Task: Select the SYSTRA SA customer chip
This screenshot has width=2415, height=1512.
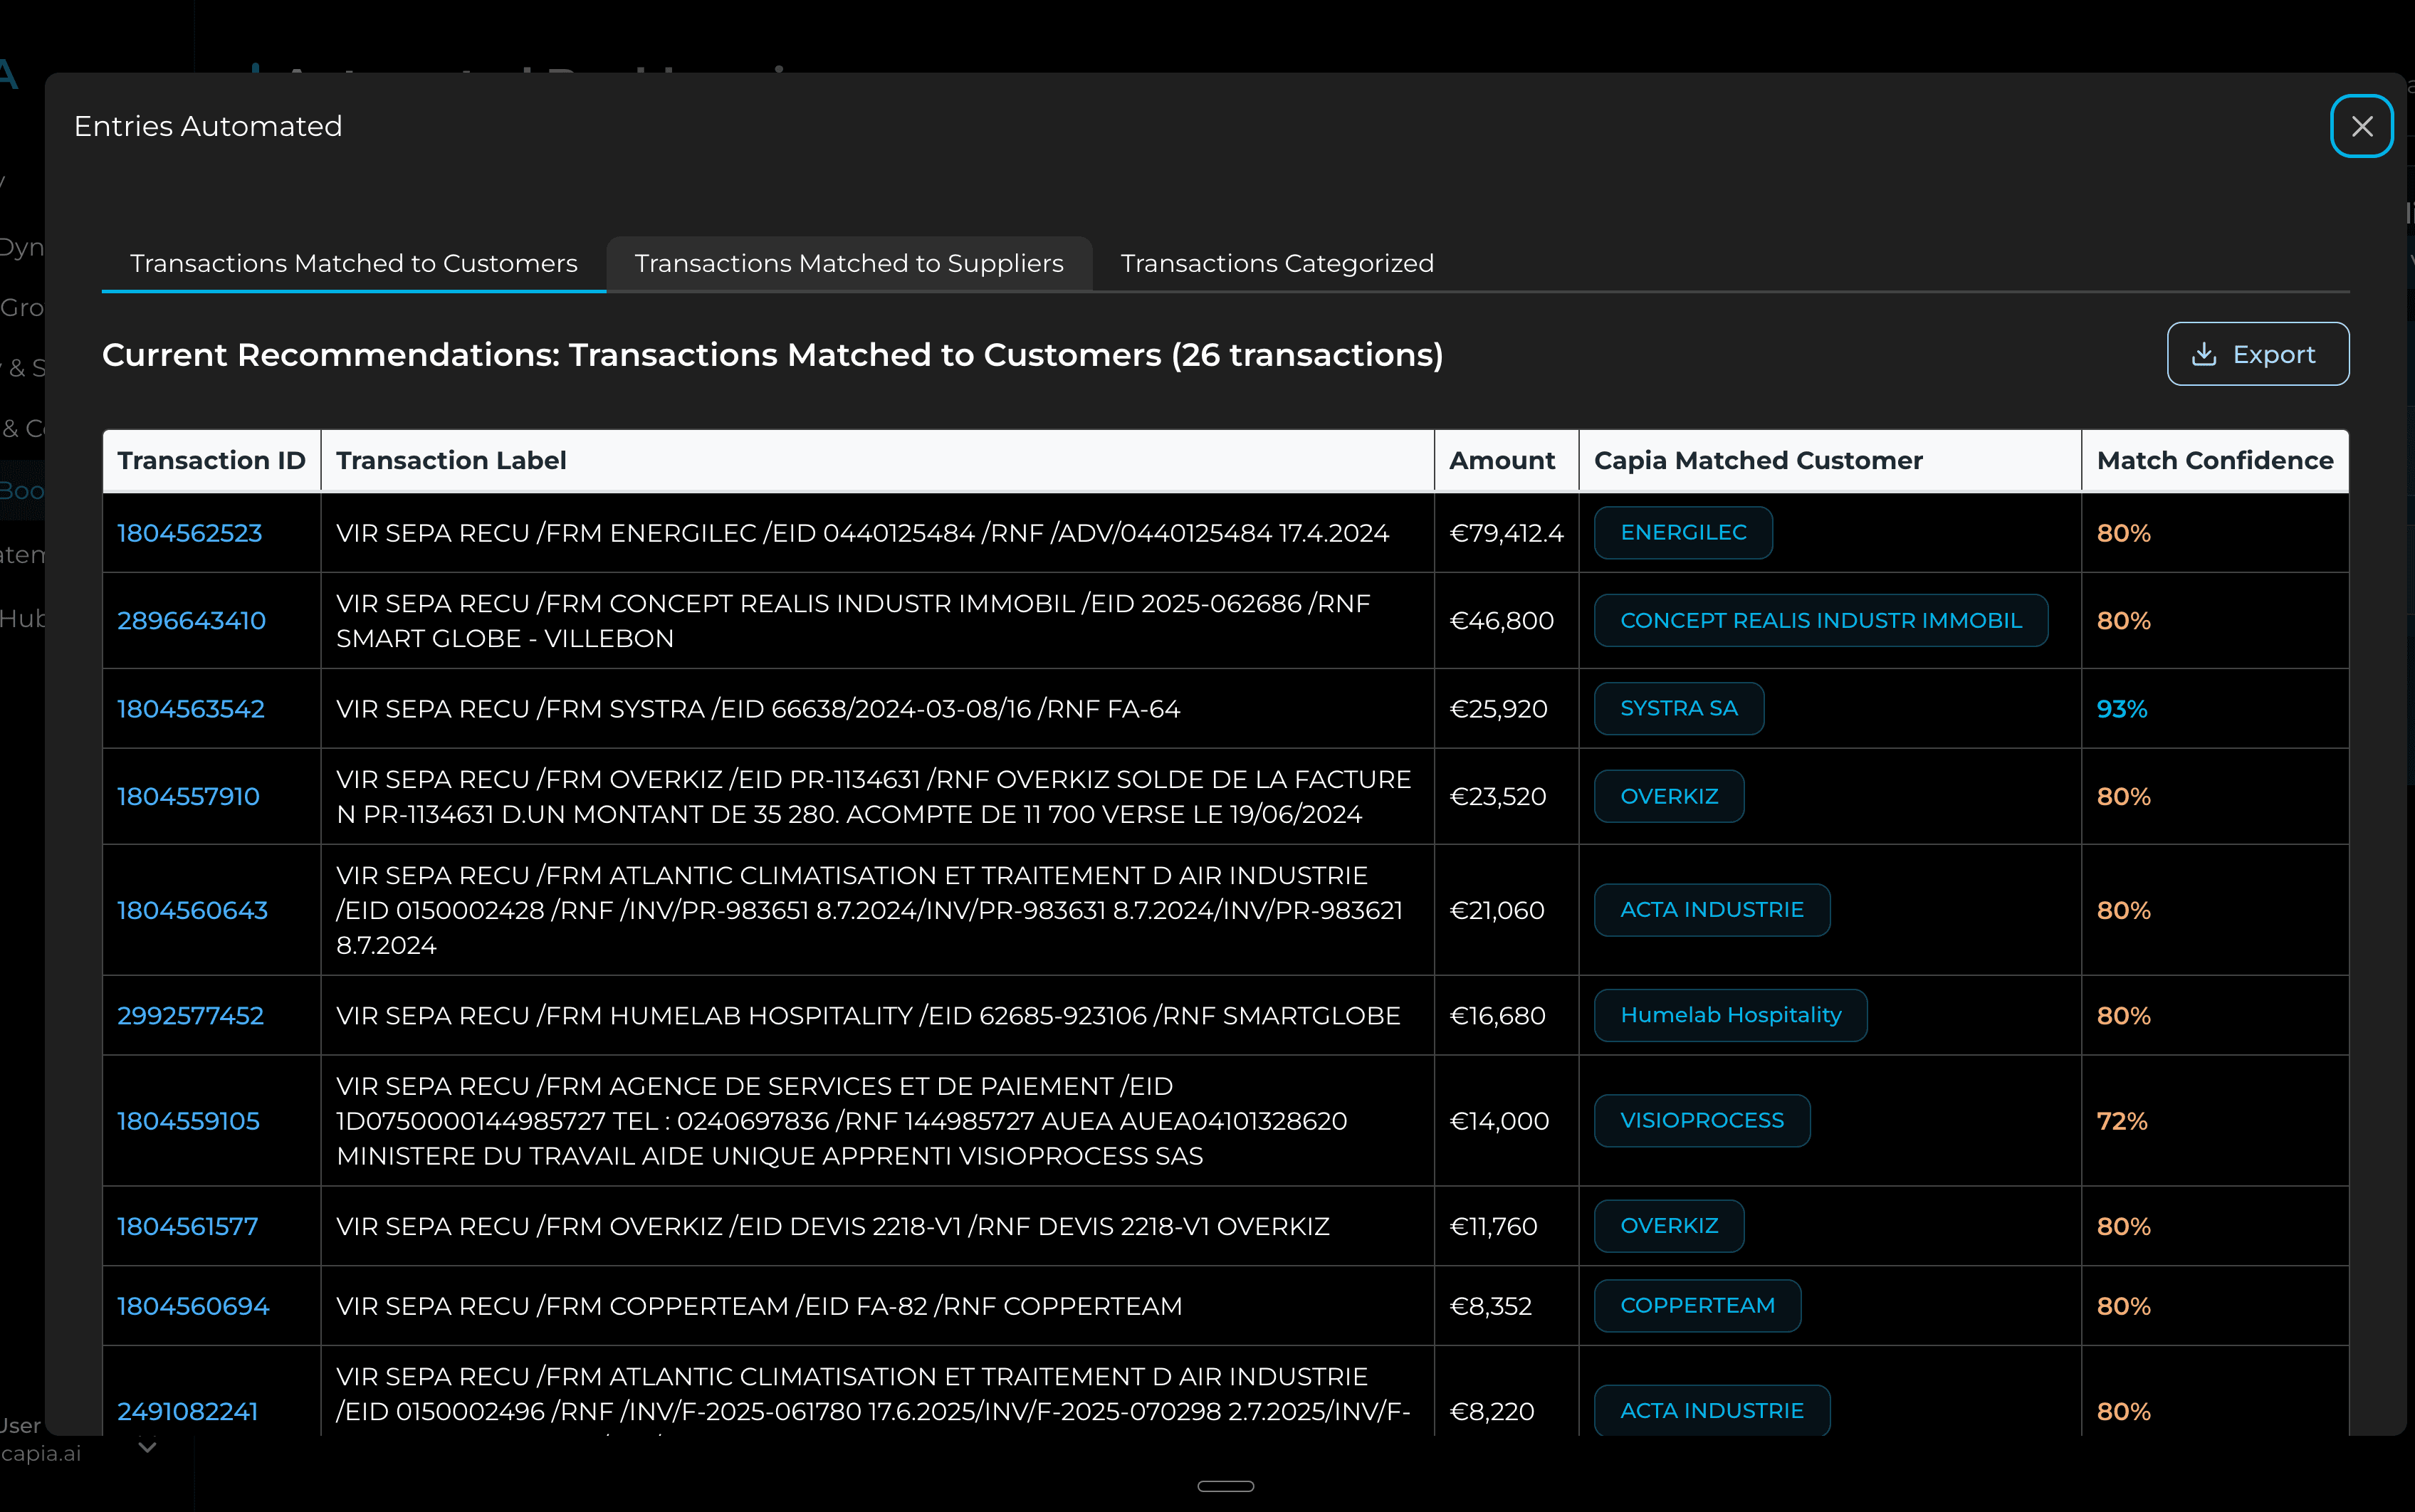Action: coord(1678,709)
